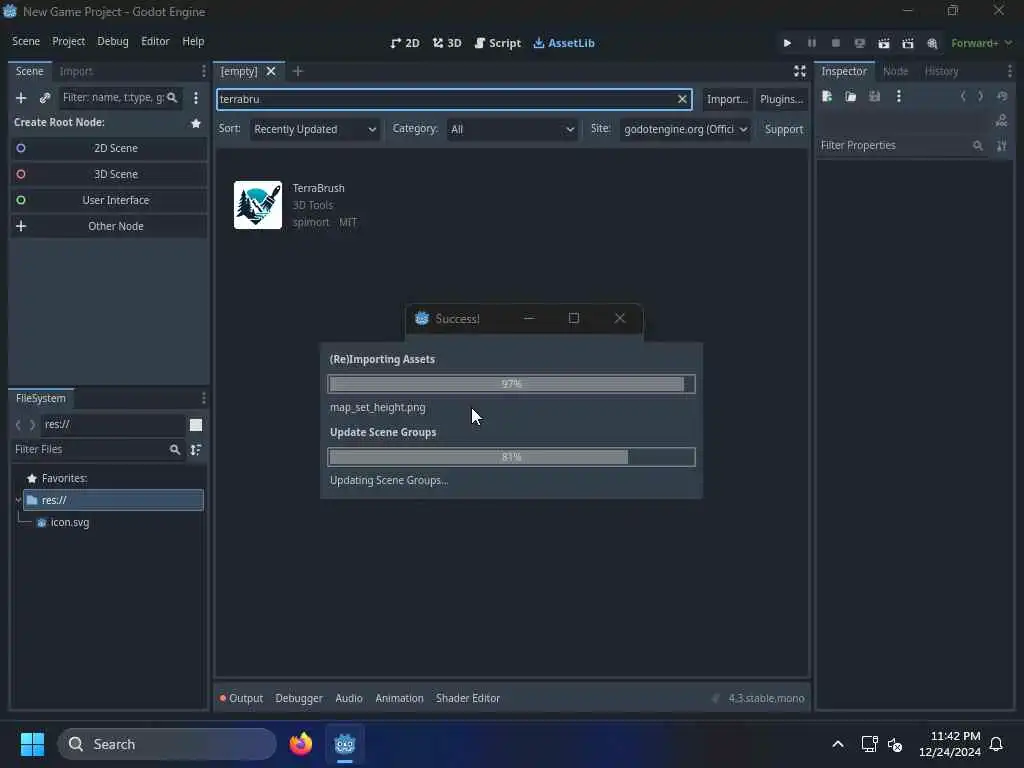This screenshot has width=1024, height=768.
Task: Click the 3D Tools category link
Action: [313, 205]
